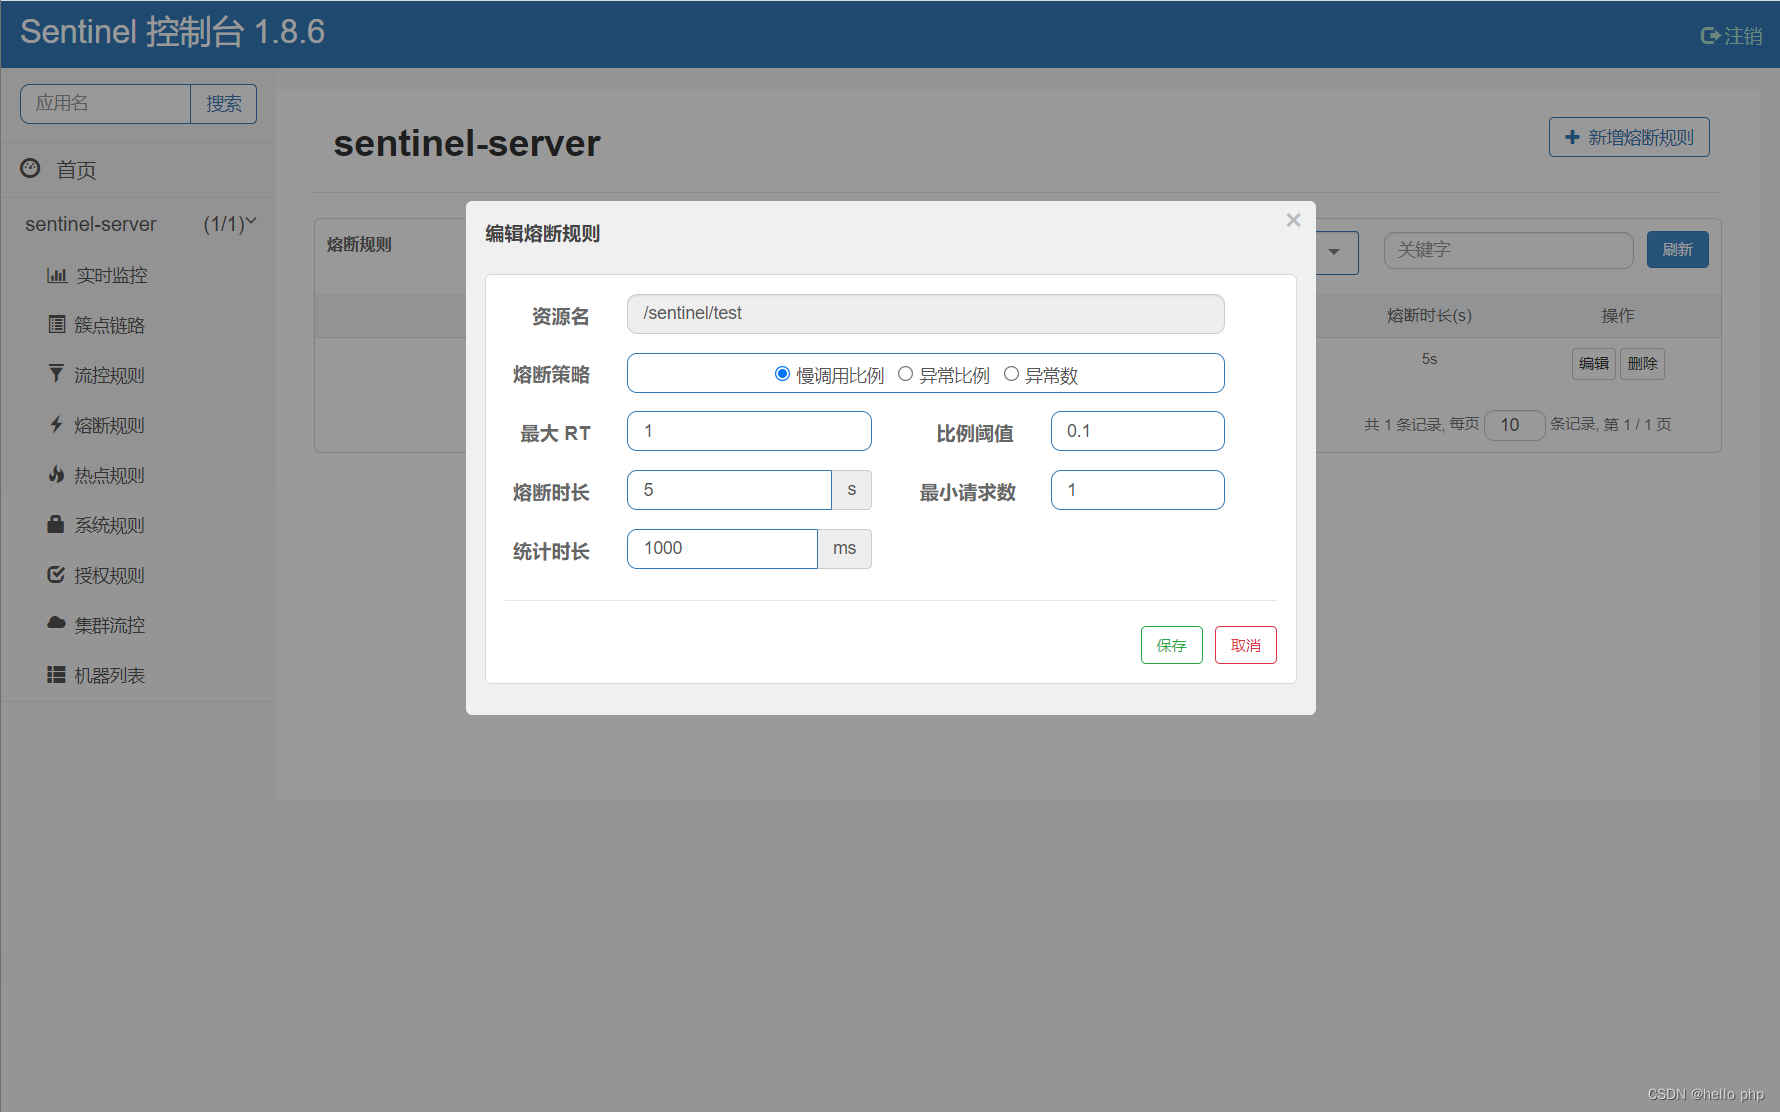Click the 最小请求数 input field
The height and width of the screenshot is (1112, 1780).
1137,490
